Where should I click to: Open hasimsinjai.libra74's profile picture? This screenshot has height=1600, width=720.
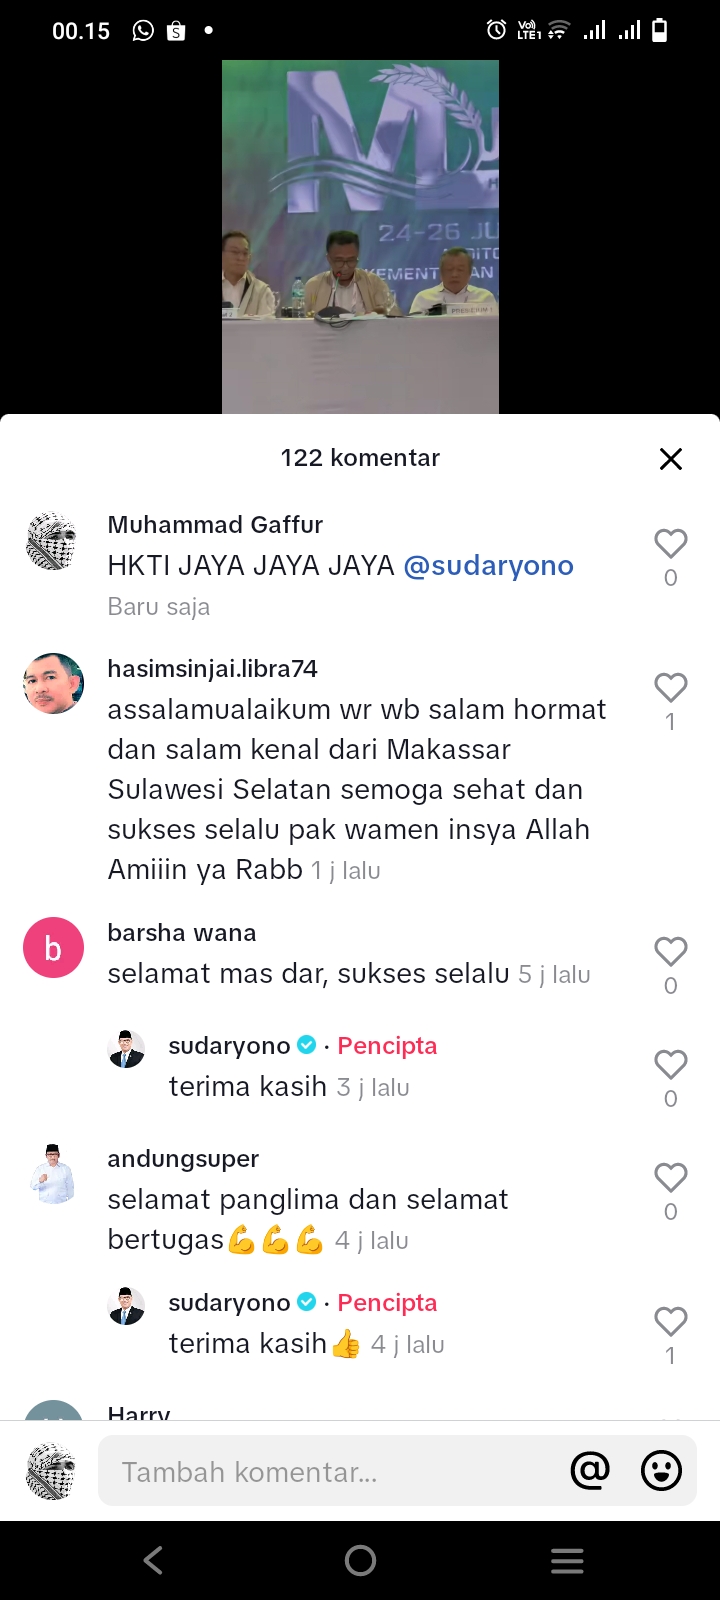tap(53, 684)
